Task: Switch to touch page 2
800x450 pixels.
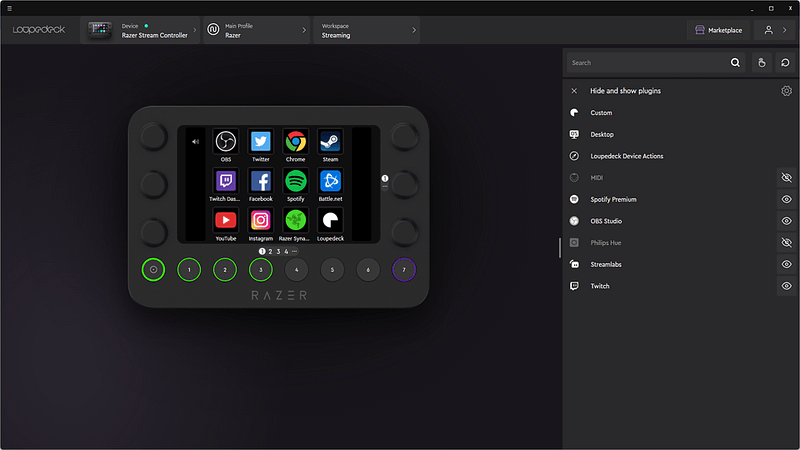Action: (x=270, y=251)
